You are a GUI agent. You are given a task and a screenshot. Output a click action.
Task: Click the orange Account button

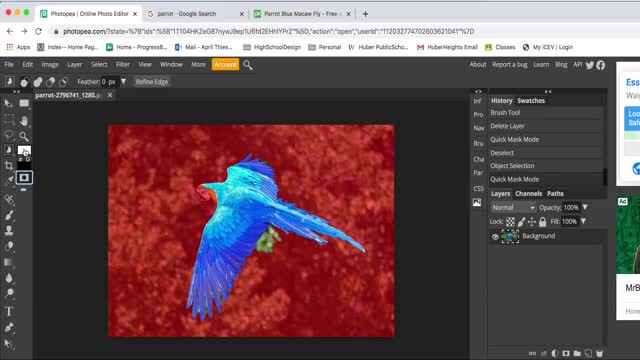(x=225, y=64)
